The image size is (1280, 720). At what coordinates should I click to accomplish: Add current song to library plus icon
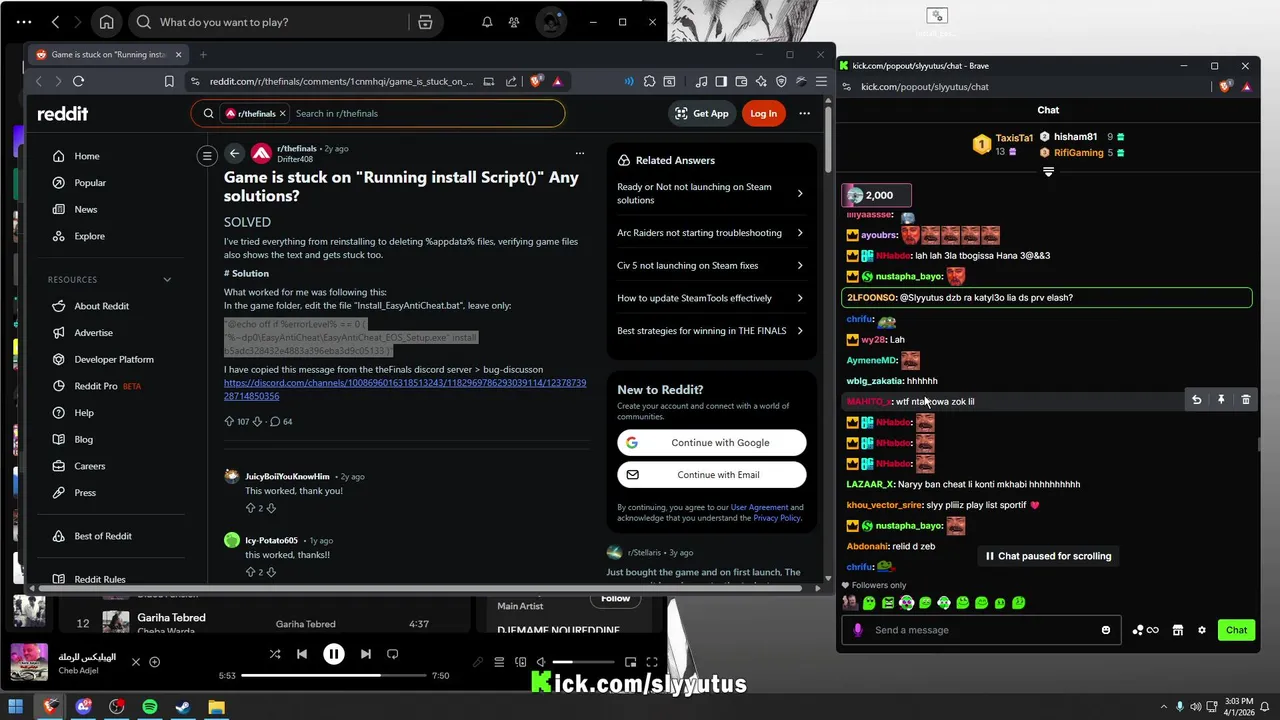tap(154, 662)
